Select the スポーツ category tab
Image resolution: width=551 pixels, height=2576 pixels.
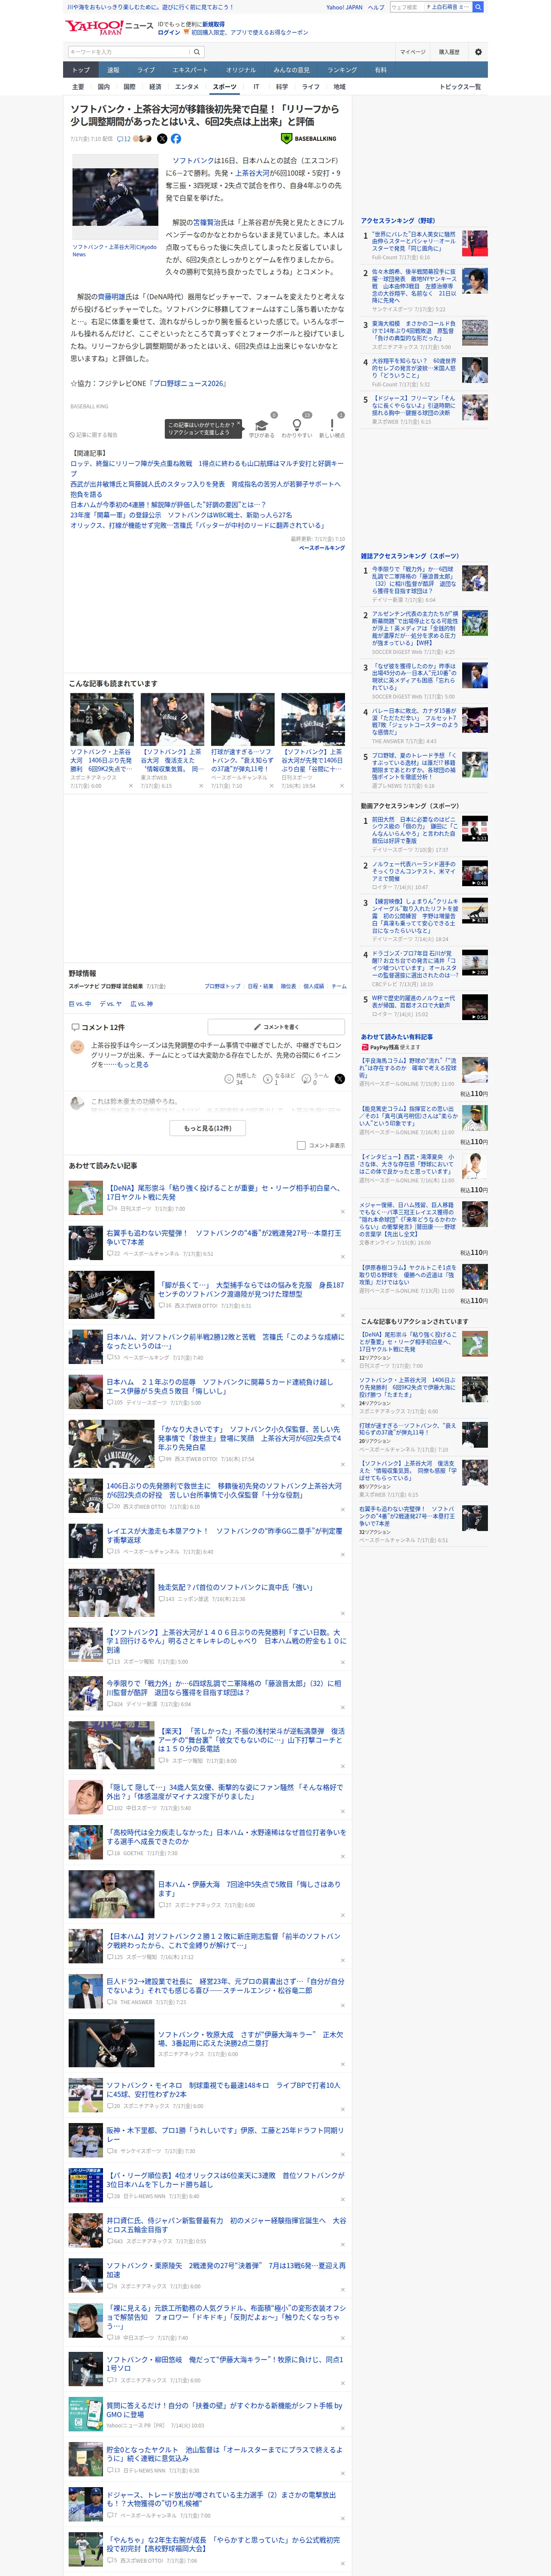pos(224,87)
